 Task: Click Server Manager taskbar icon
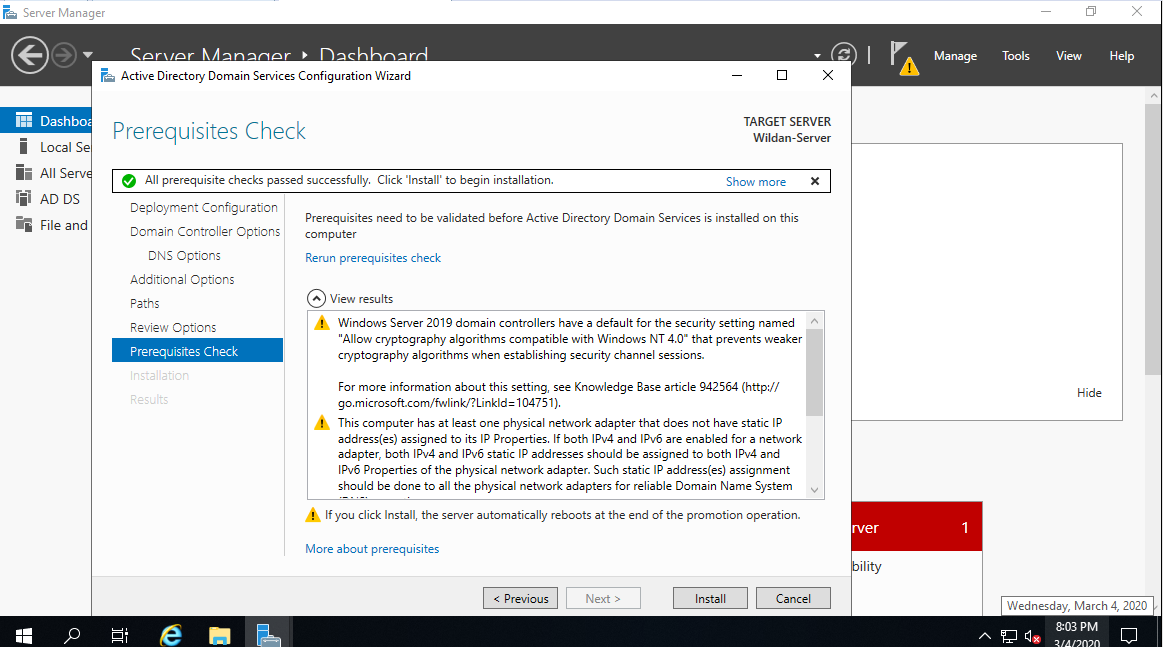tap(268, 635)
